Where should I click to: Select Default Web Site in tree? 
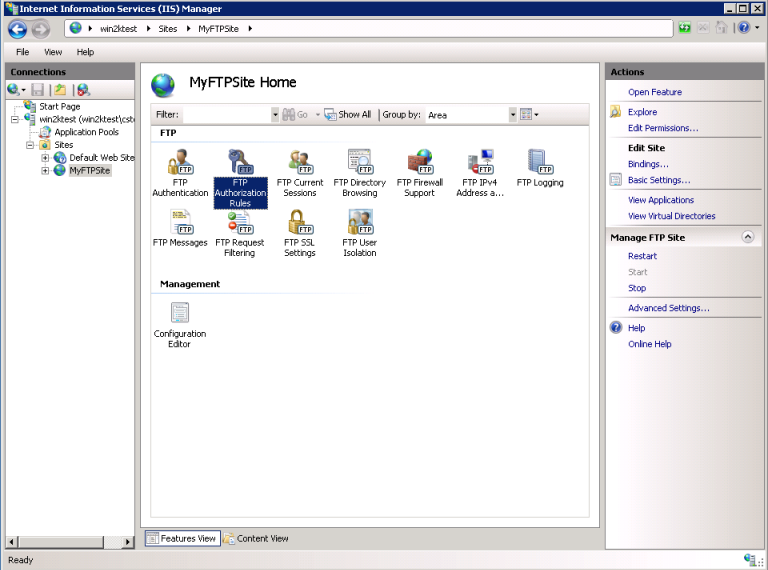[x=101, y=158]
